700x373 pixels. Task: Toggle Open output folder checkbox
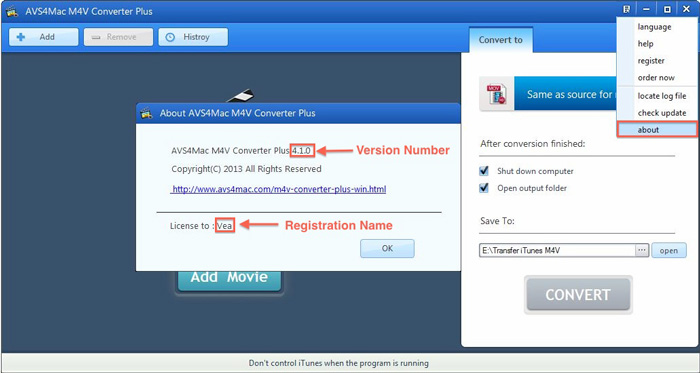[484, 188]
